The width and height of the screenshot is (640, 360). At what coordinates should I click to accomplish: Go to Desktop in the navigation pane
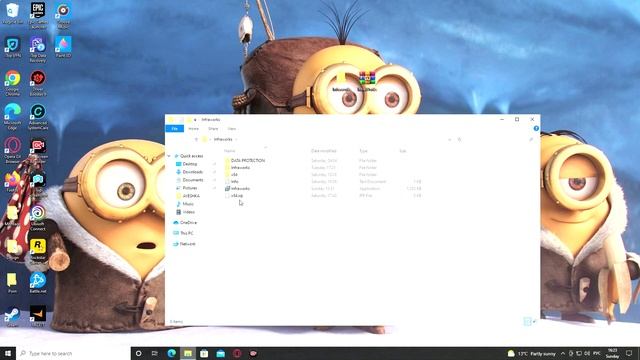[189, 164]
